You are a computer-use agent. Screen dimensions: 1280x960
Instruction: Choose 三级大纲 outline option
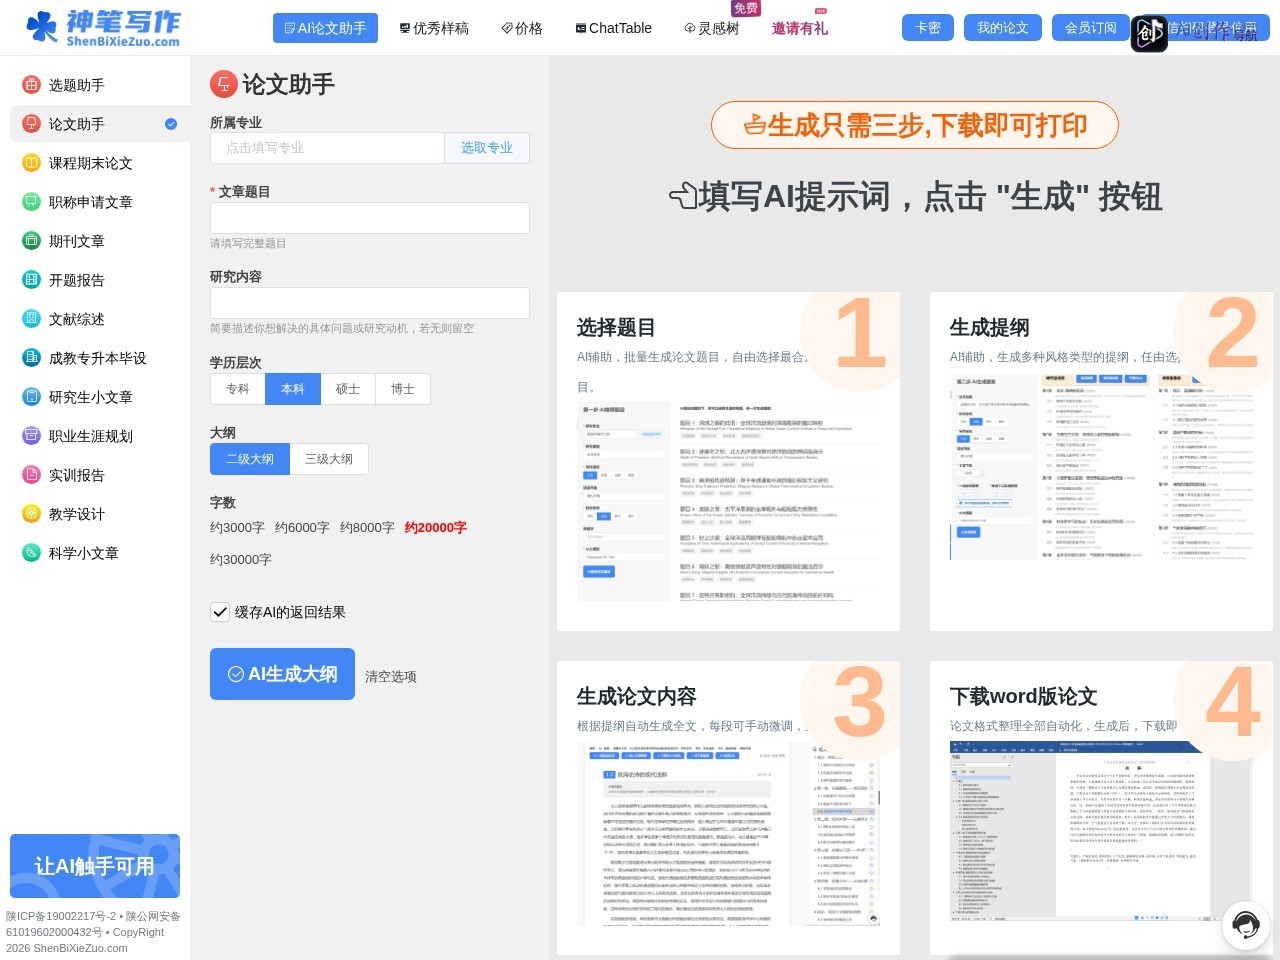tap(329, 459)
